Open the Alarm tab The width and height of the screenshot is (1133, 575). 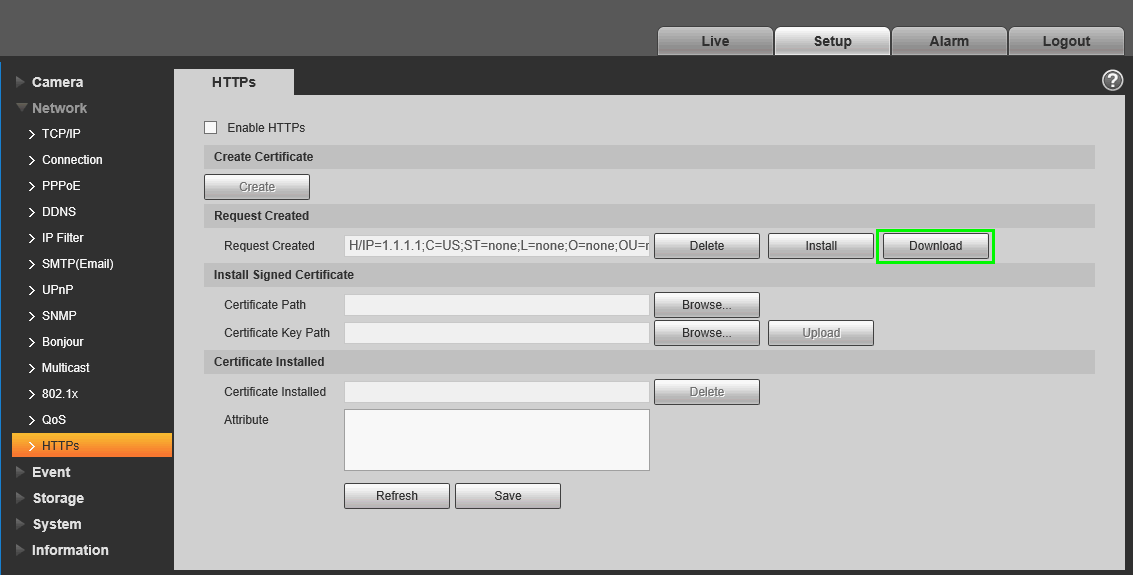coord(949,41)
